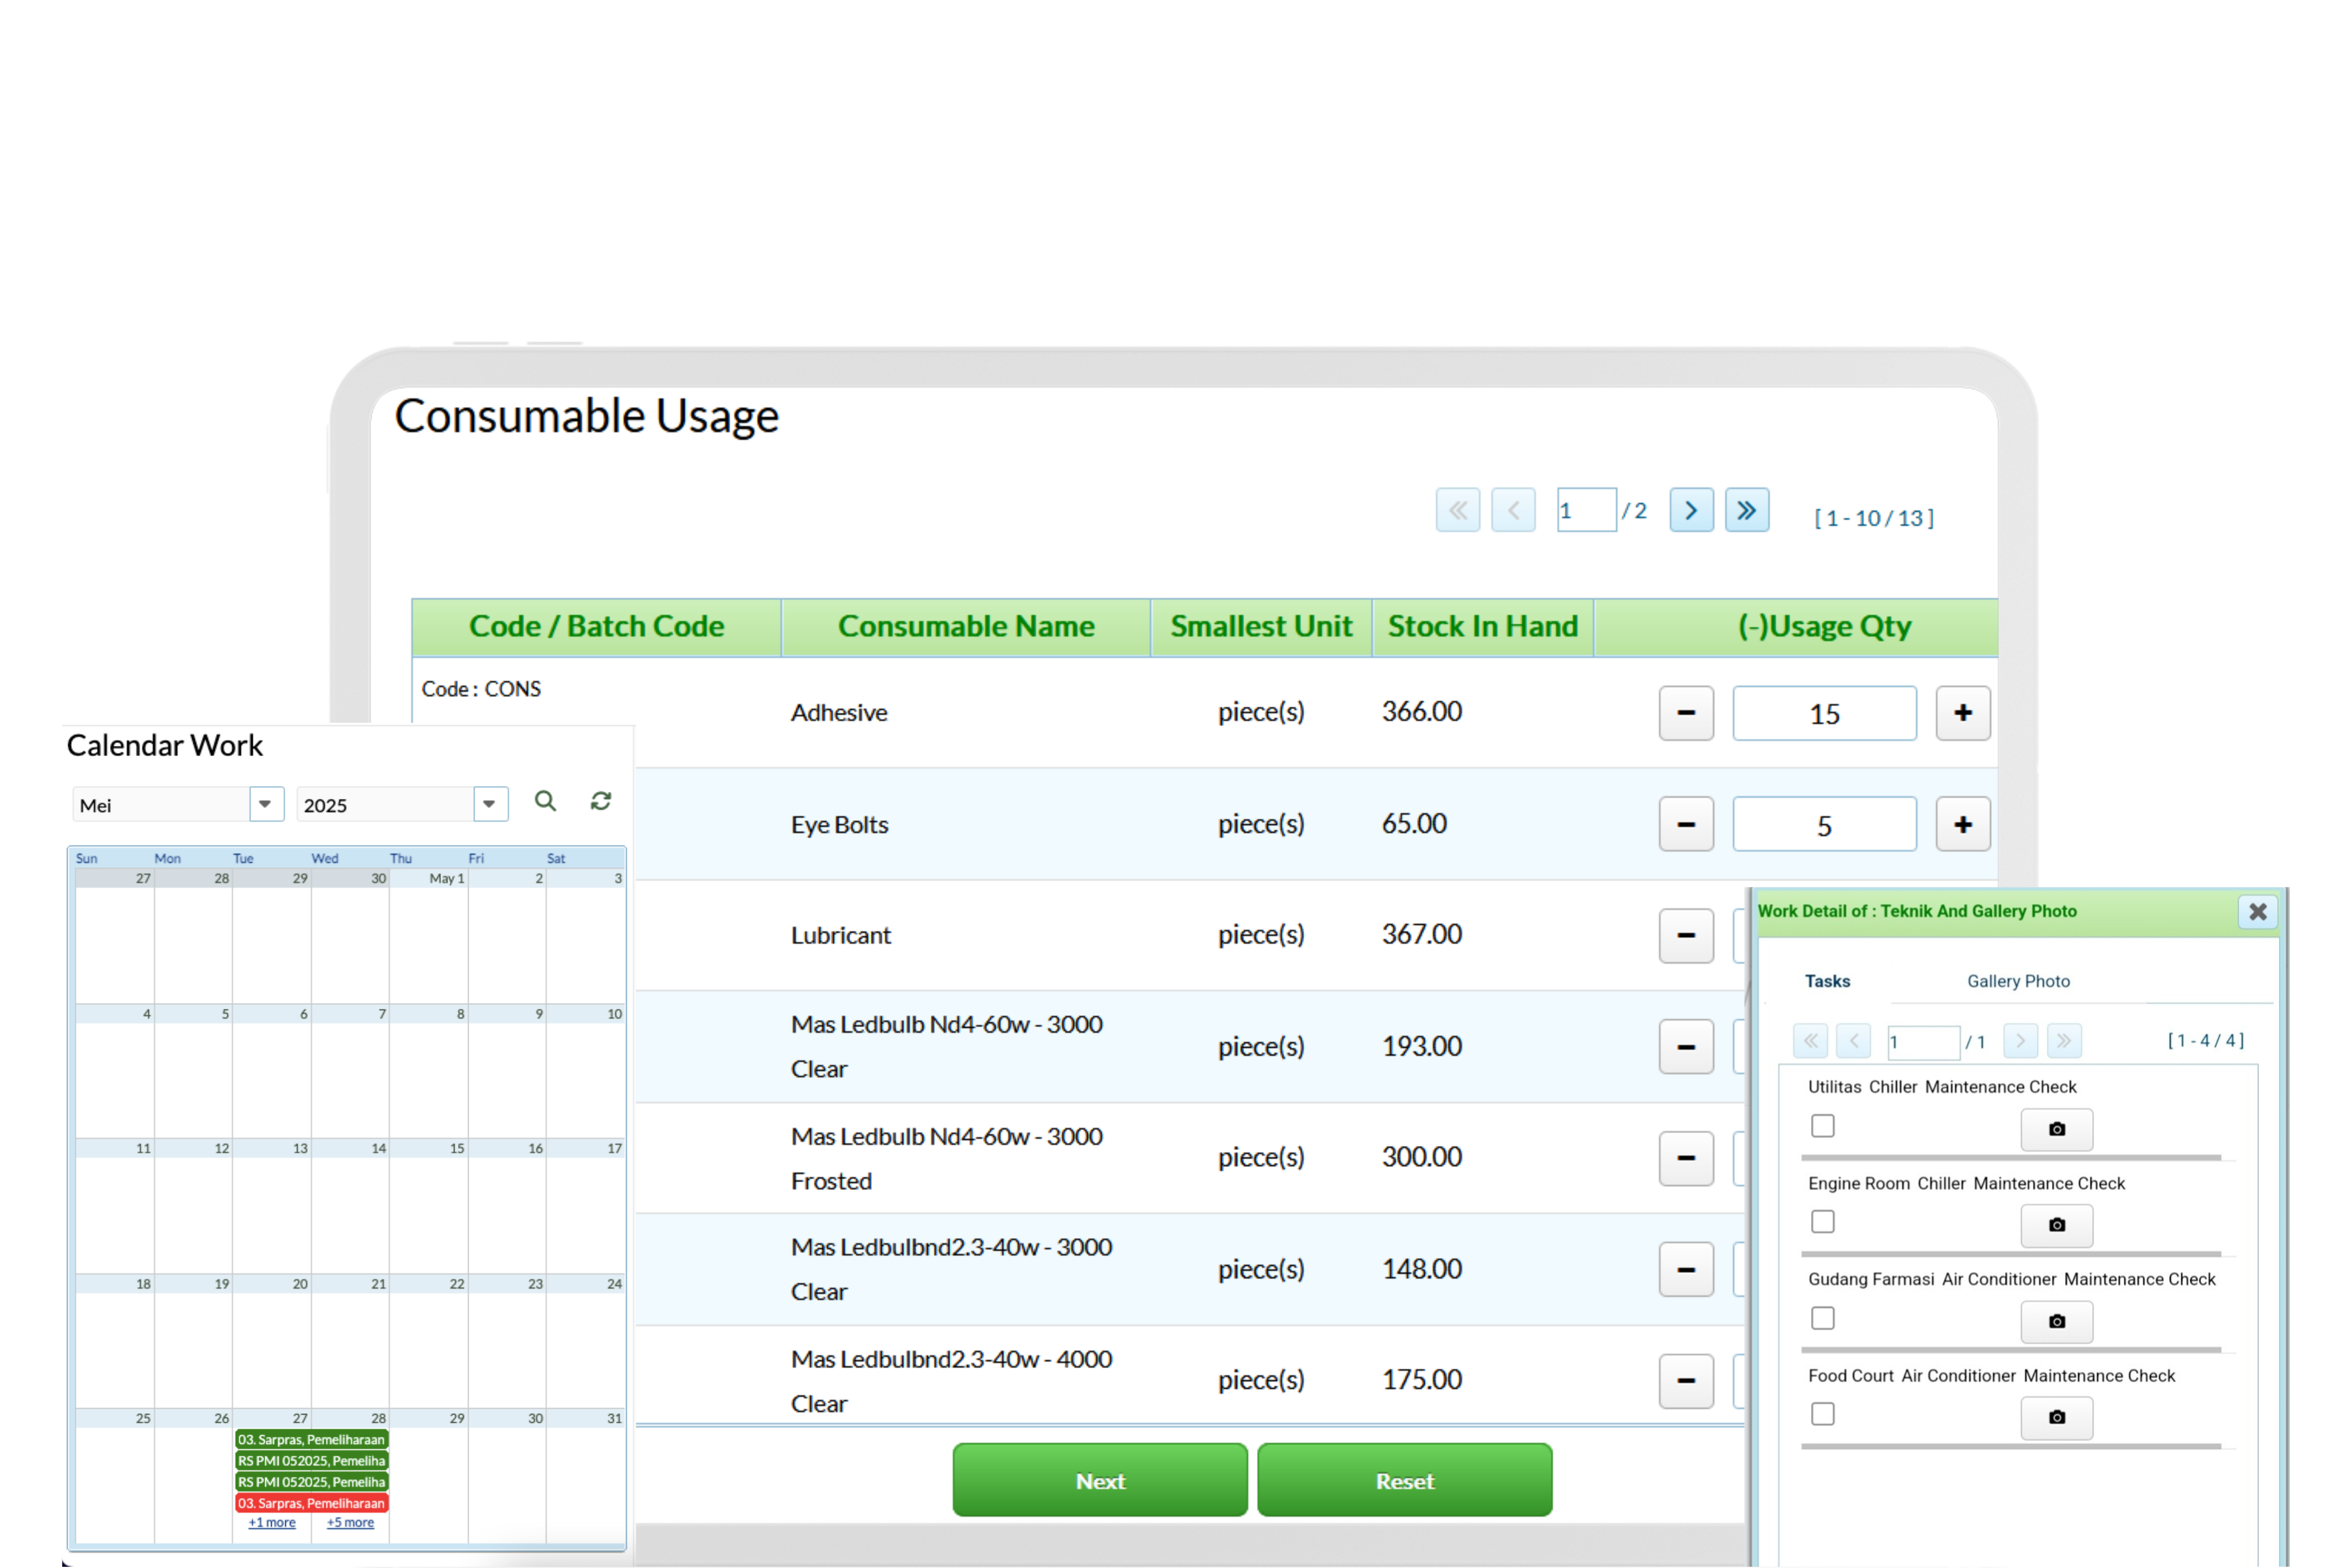Open the red 03. Sarpras, Pemeliharaan event

(x=311, y=1504)
